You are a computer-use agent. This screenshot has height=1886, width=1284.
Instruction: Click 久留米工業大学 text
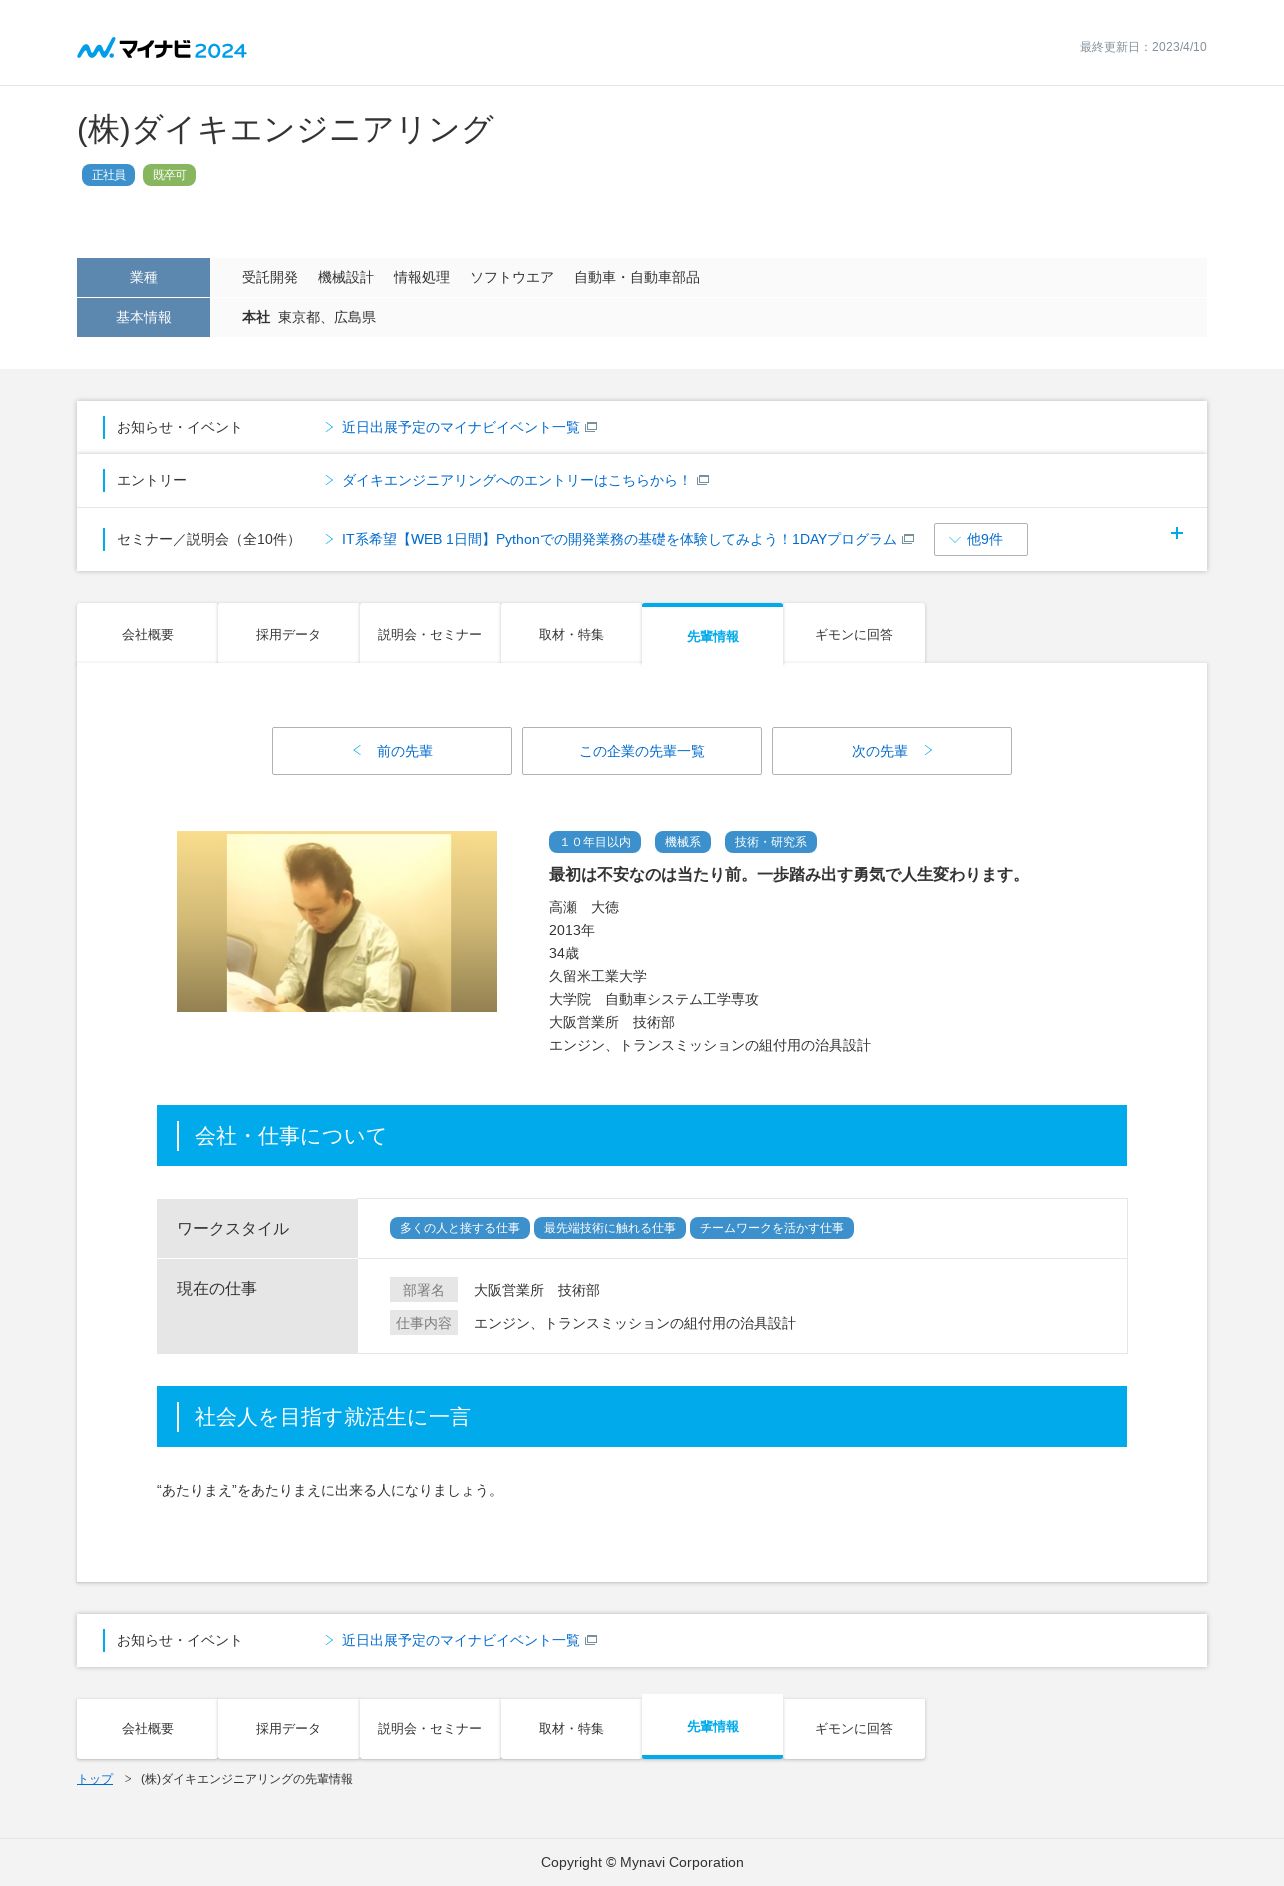click(598, 976)
